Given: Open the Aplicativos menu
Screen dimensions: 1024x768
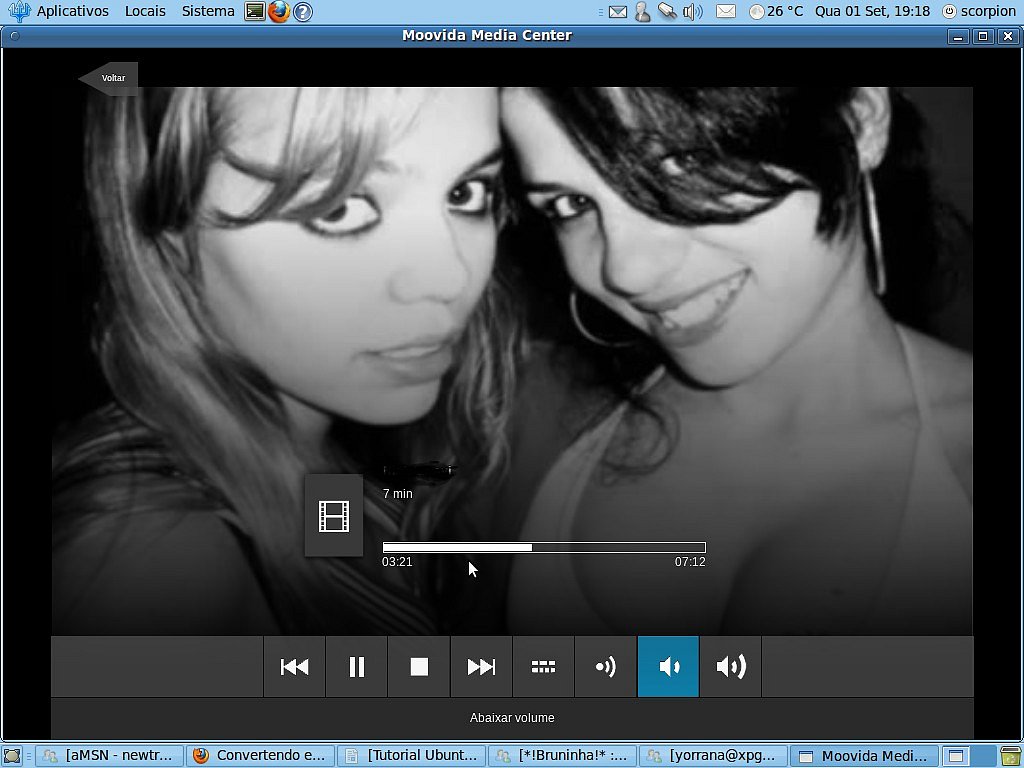Looking at the screenshot, I should coord(72,11).
